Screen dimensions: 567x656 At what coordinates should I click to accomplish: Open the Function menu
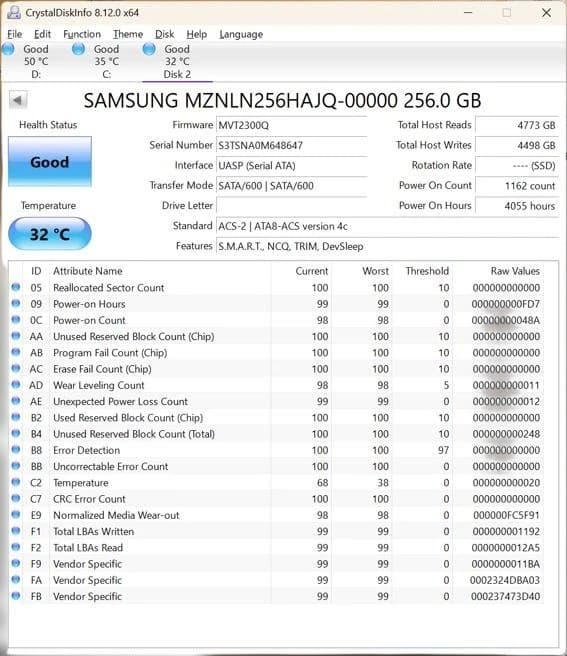pos(82,34)
